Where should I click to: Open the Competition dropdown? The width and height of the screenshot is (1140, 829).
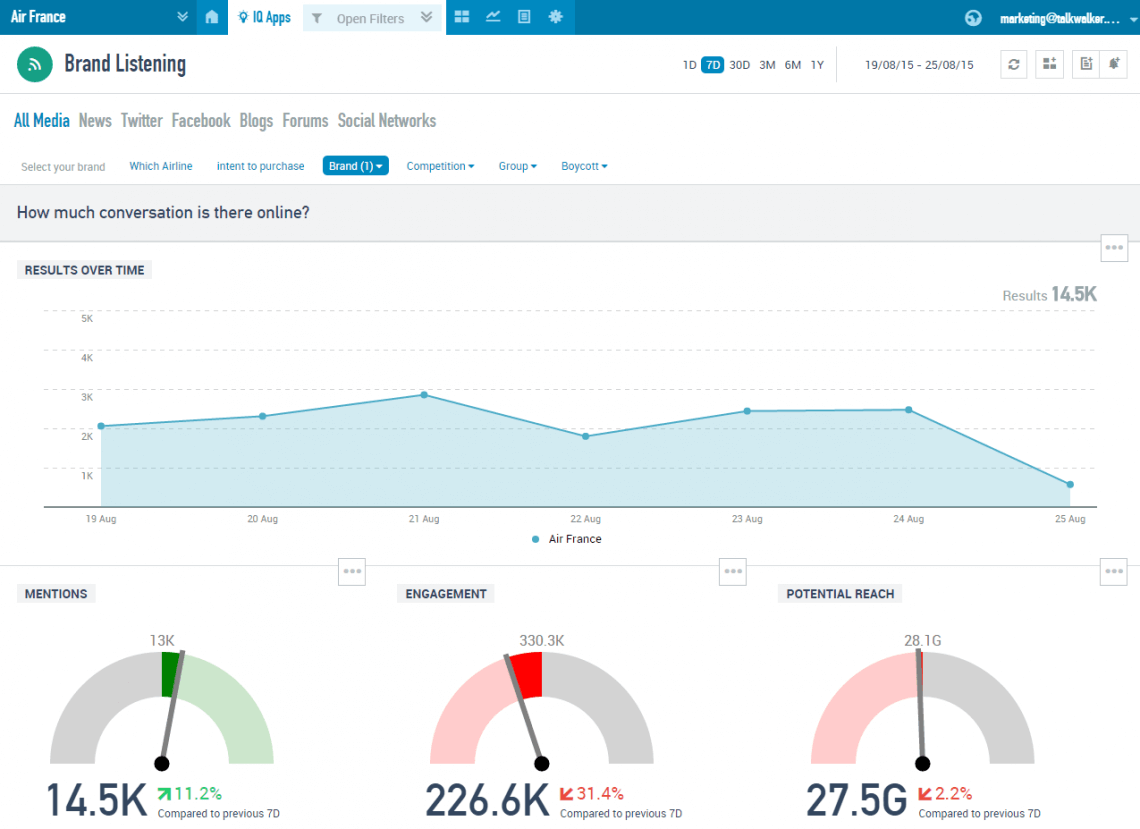coord(440,166)
